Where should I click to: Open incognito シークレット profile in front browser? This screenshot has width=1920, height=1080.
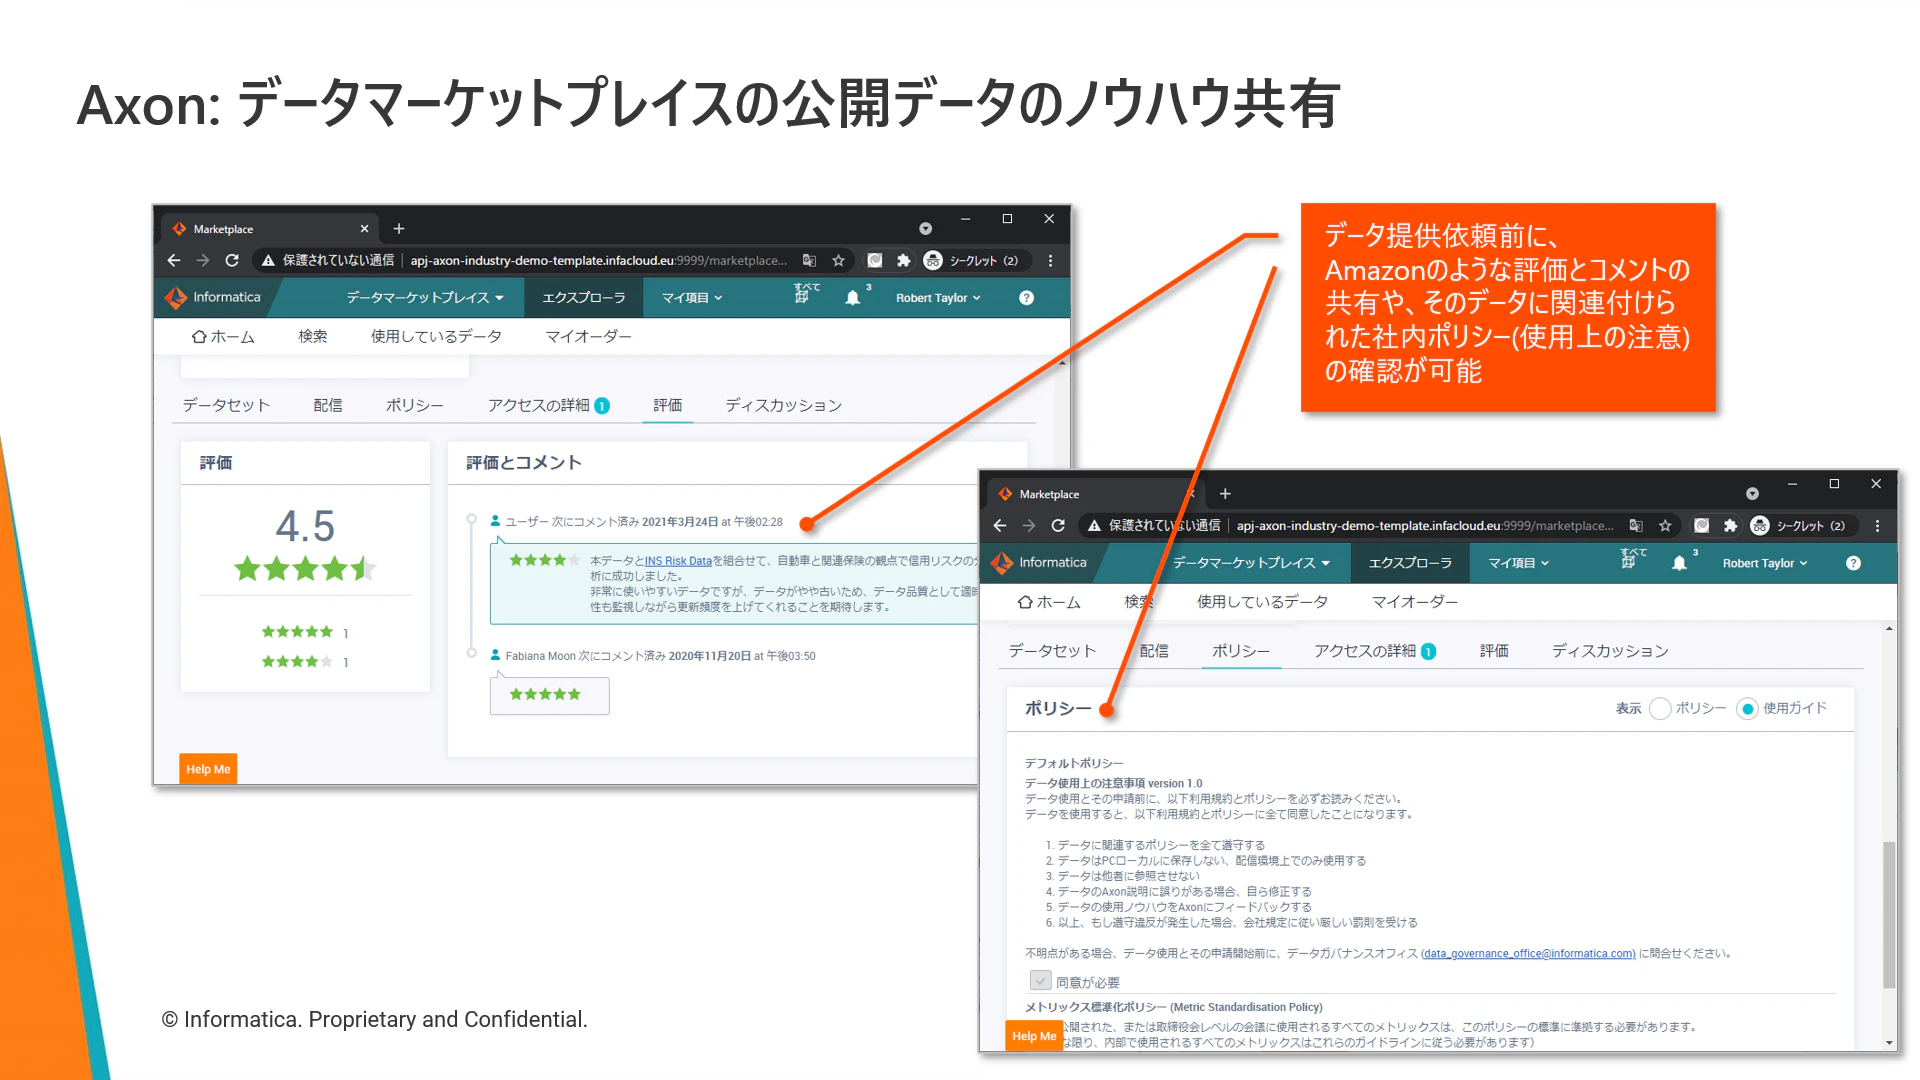(1798, 525)
